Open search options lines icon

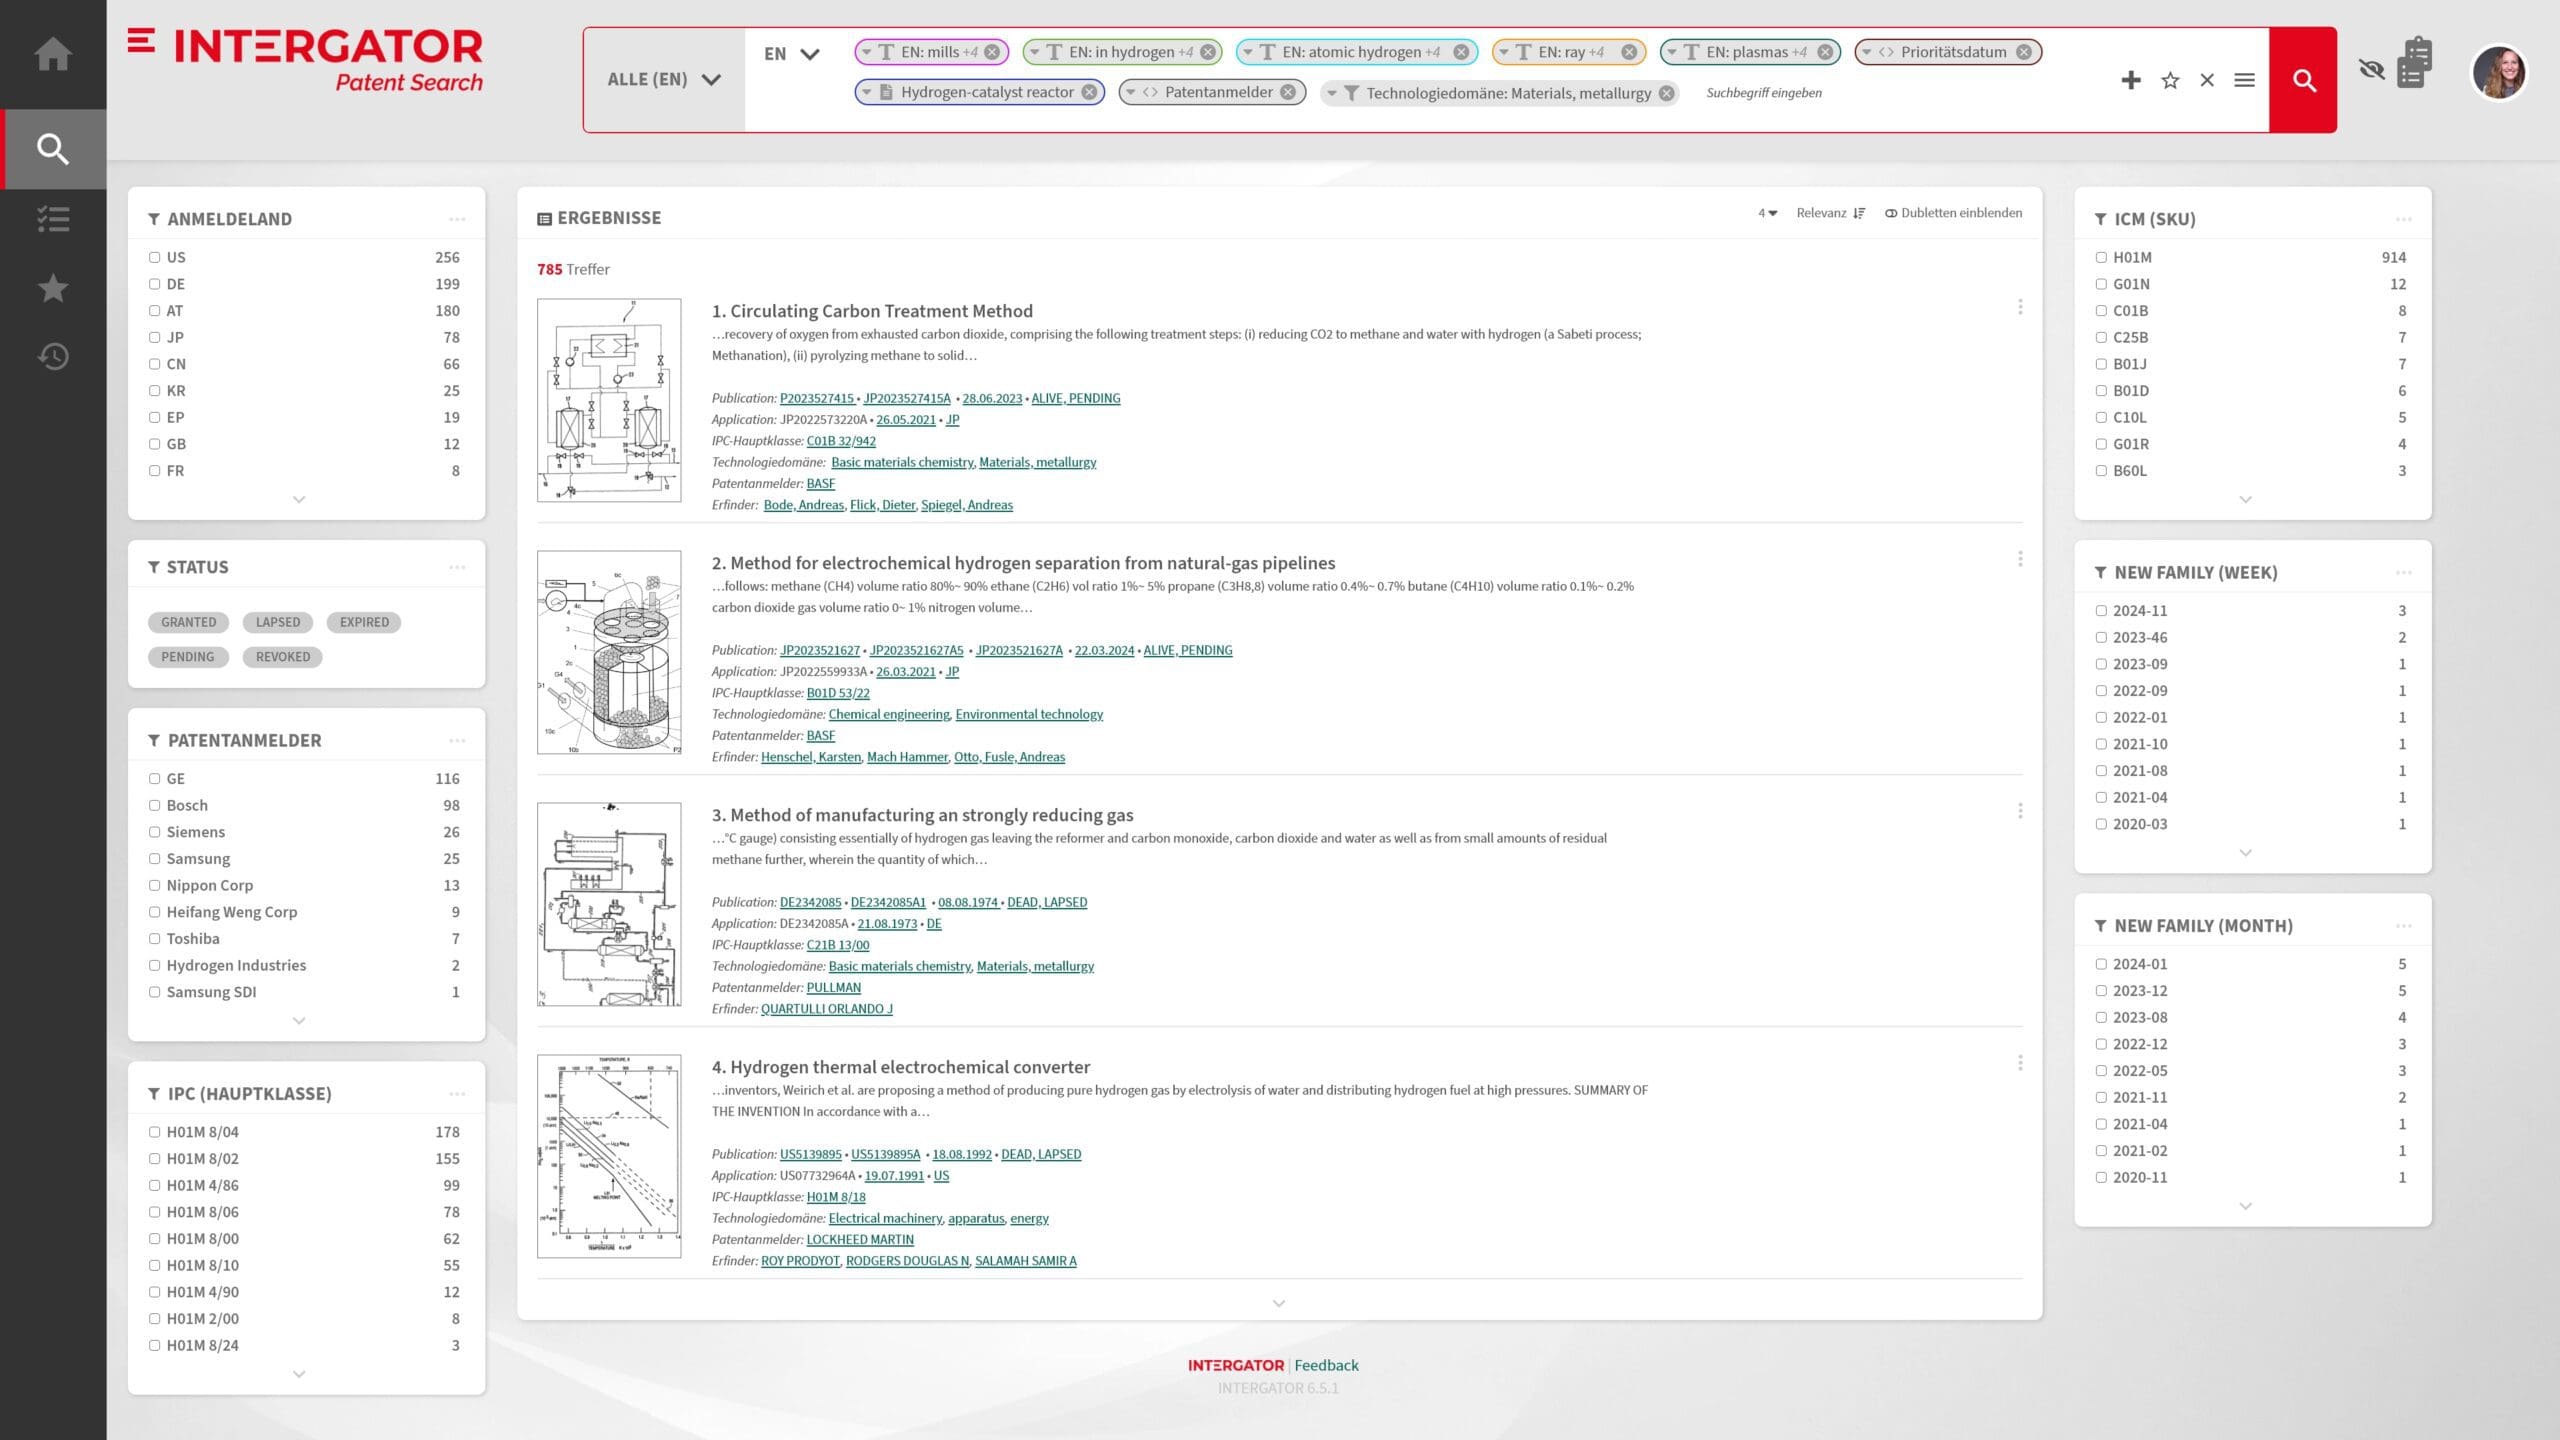click(2244, 80)
